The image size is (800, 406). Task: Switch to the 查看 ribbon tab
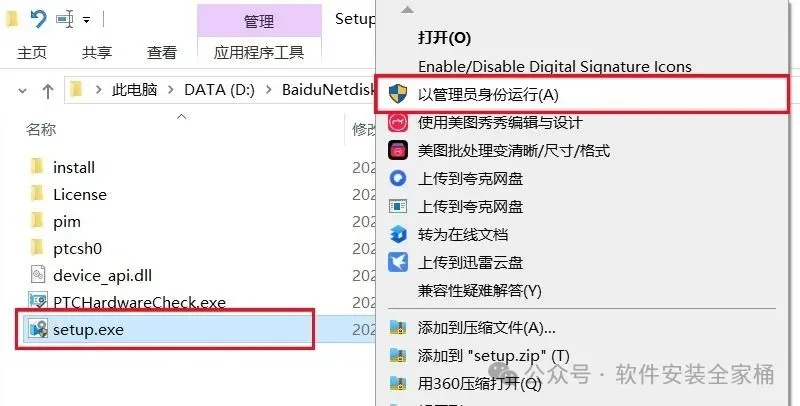162,52
